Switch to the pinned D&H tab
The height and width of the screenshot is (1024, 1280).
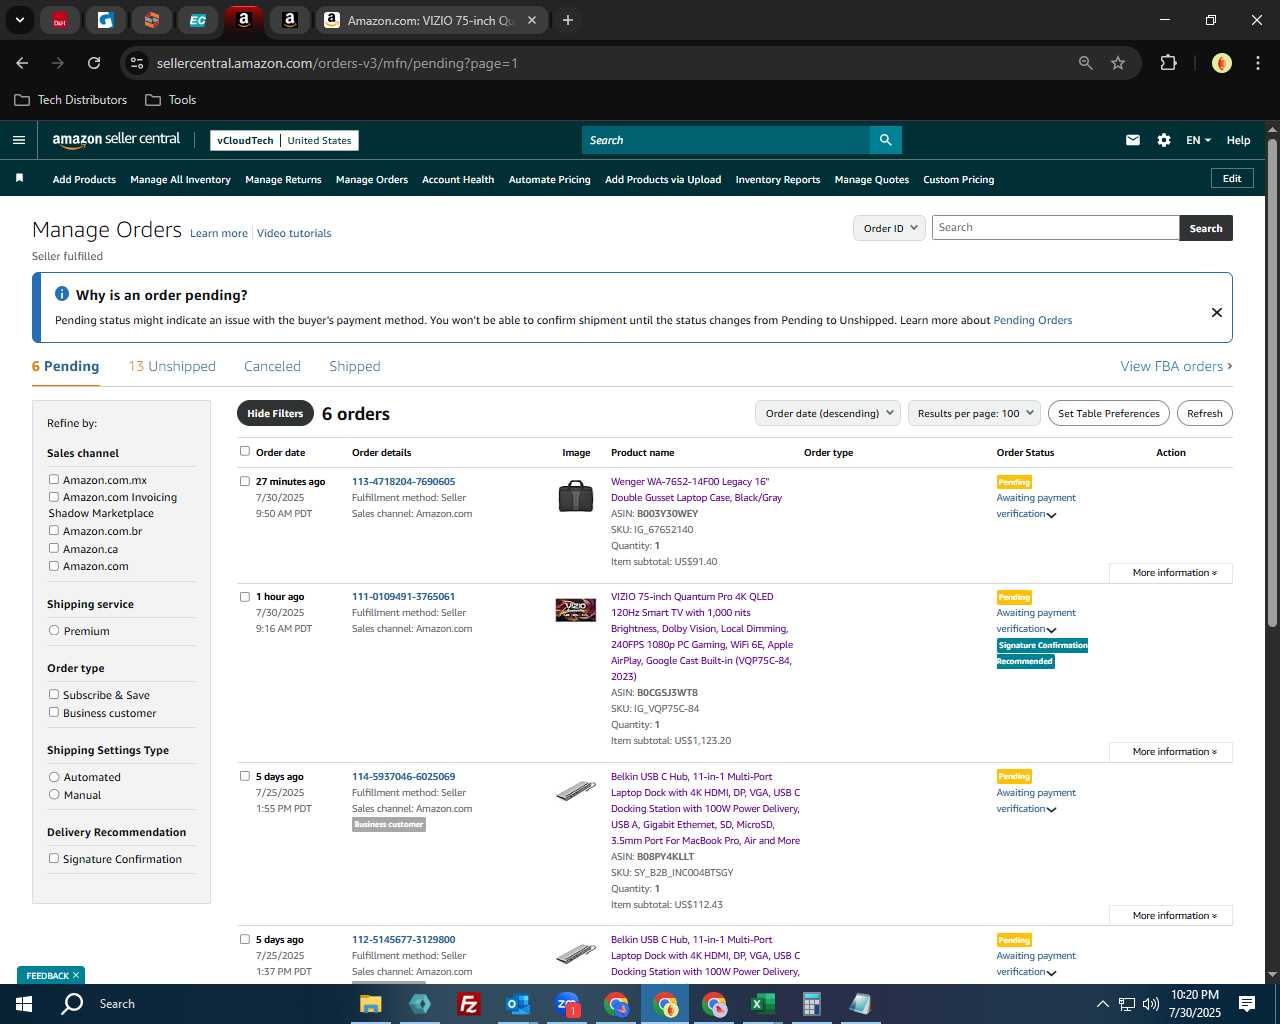[x=60, y=20]
